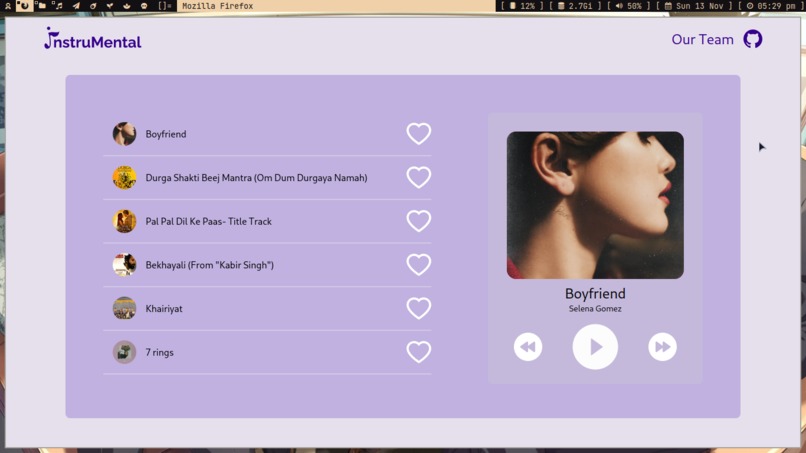Click the InstruMental logo
The height and width of the screenshot is (453, 806).
point(93,39)
